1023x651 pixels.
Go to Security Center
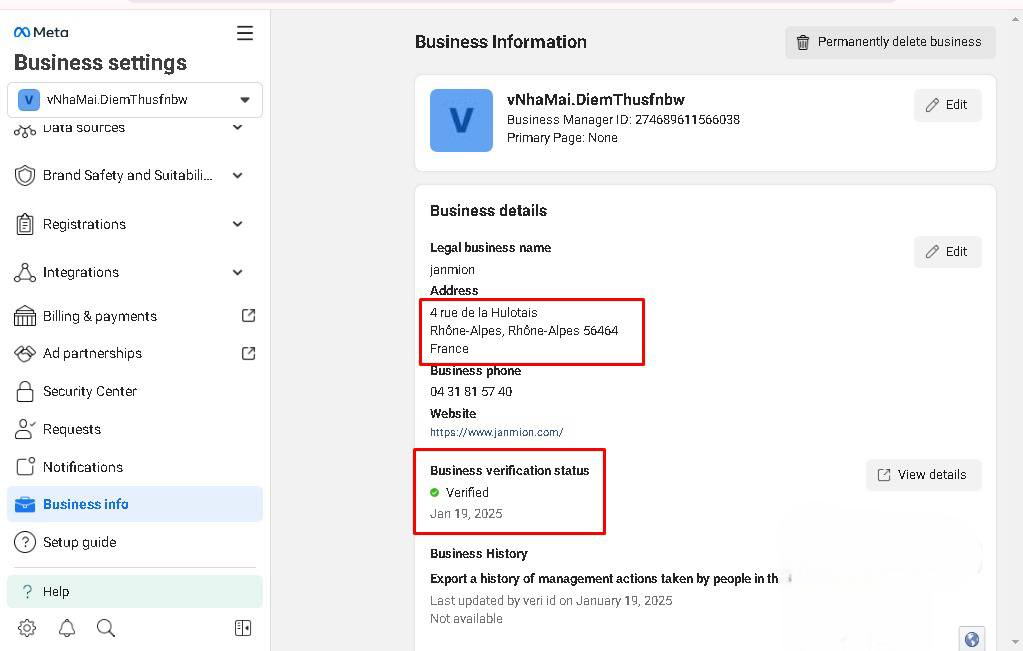tap(135, 391)
